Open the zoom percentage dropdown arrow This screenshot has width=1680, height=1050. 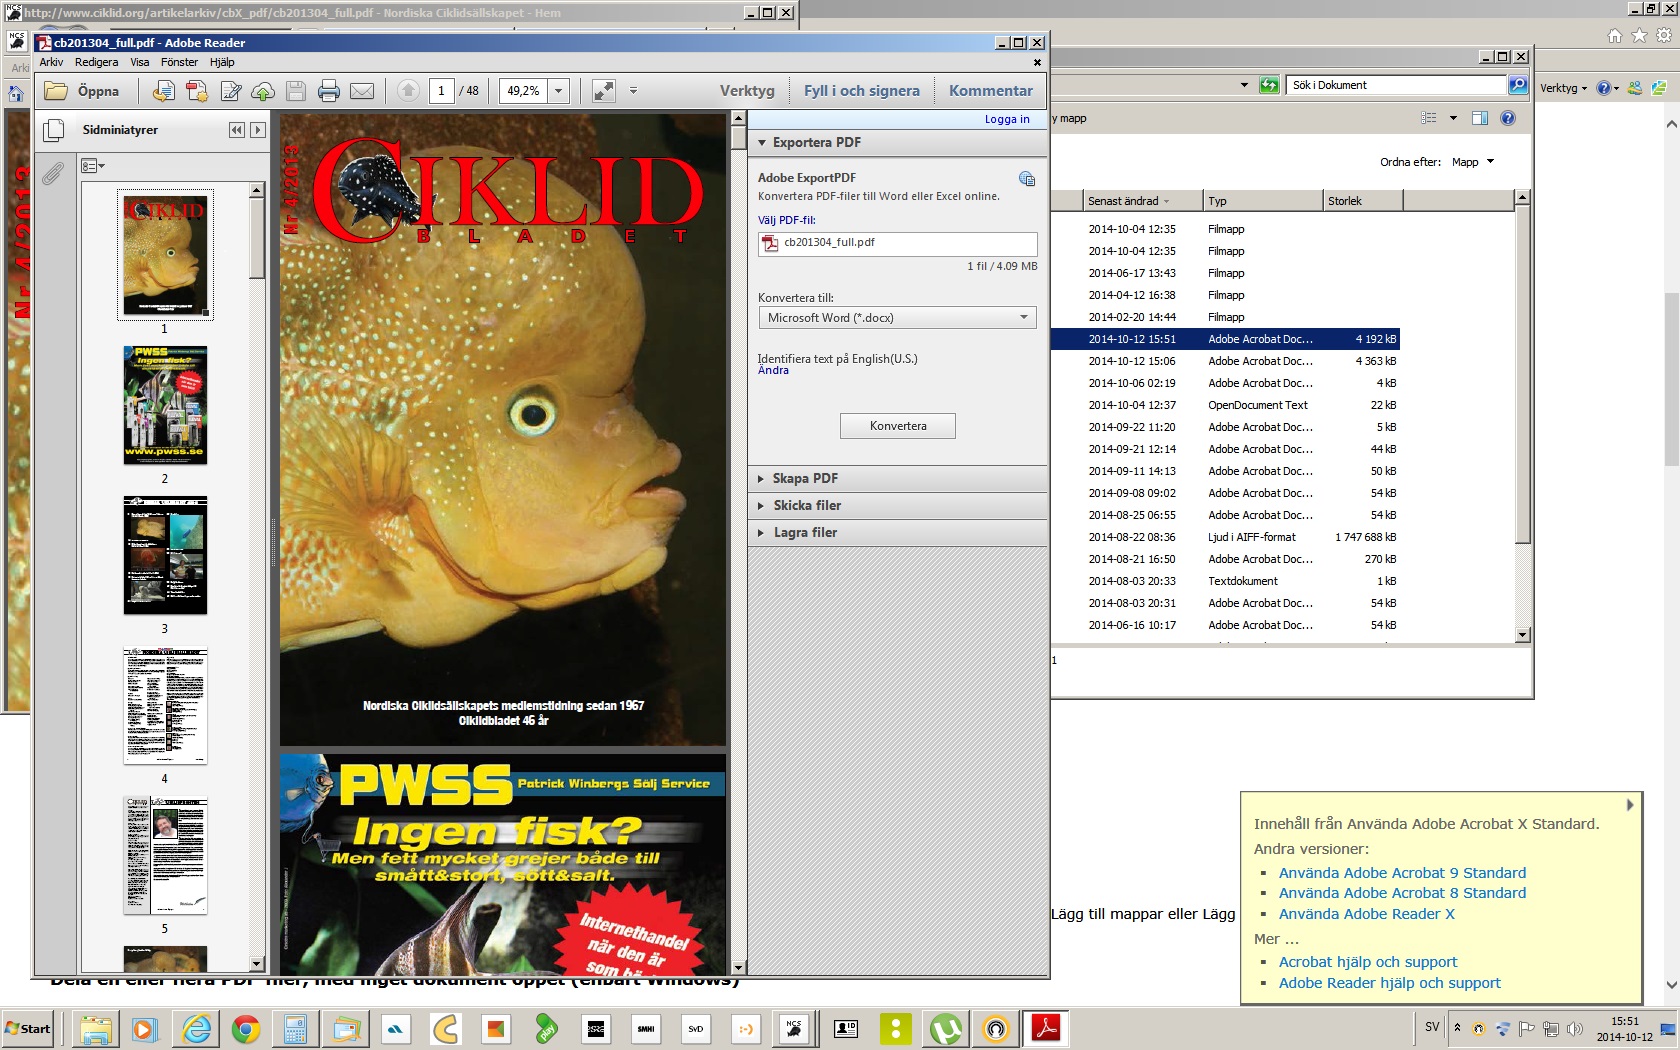coord(559,91)
